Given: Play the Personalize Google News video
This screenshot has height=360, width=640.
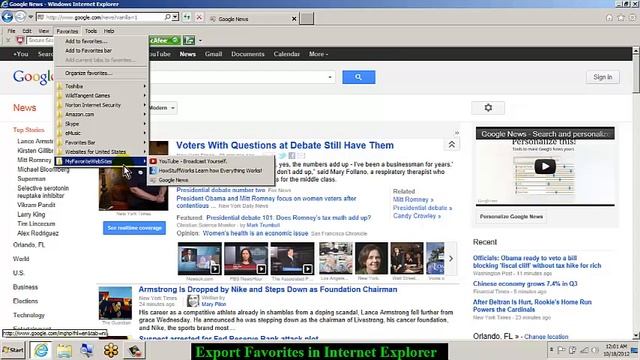Looking at the screenshot, I should pyautogui.click(x=545, y=166).
